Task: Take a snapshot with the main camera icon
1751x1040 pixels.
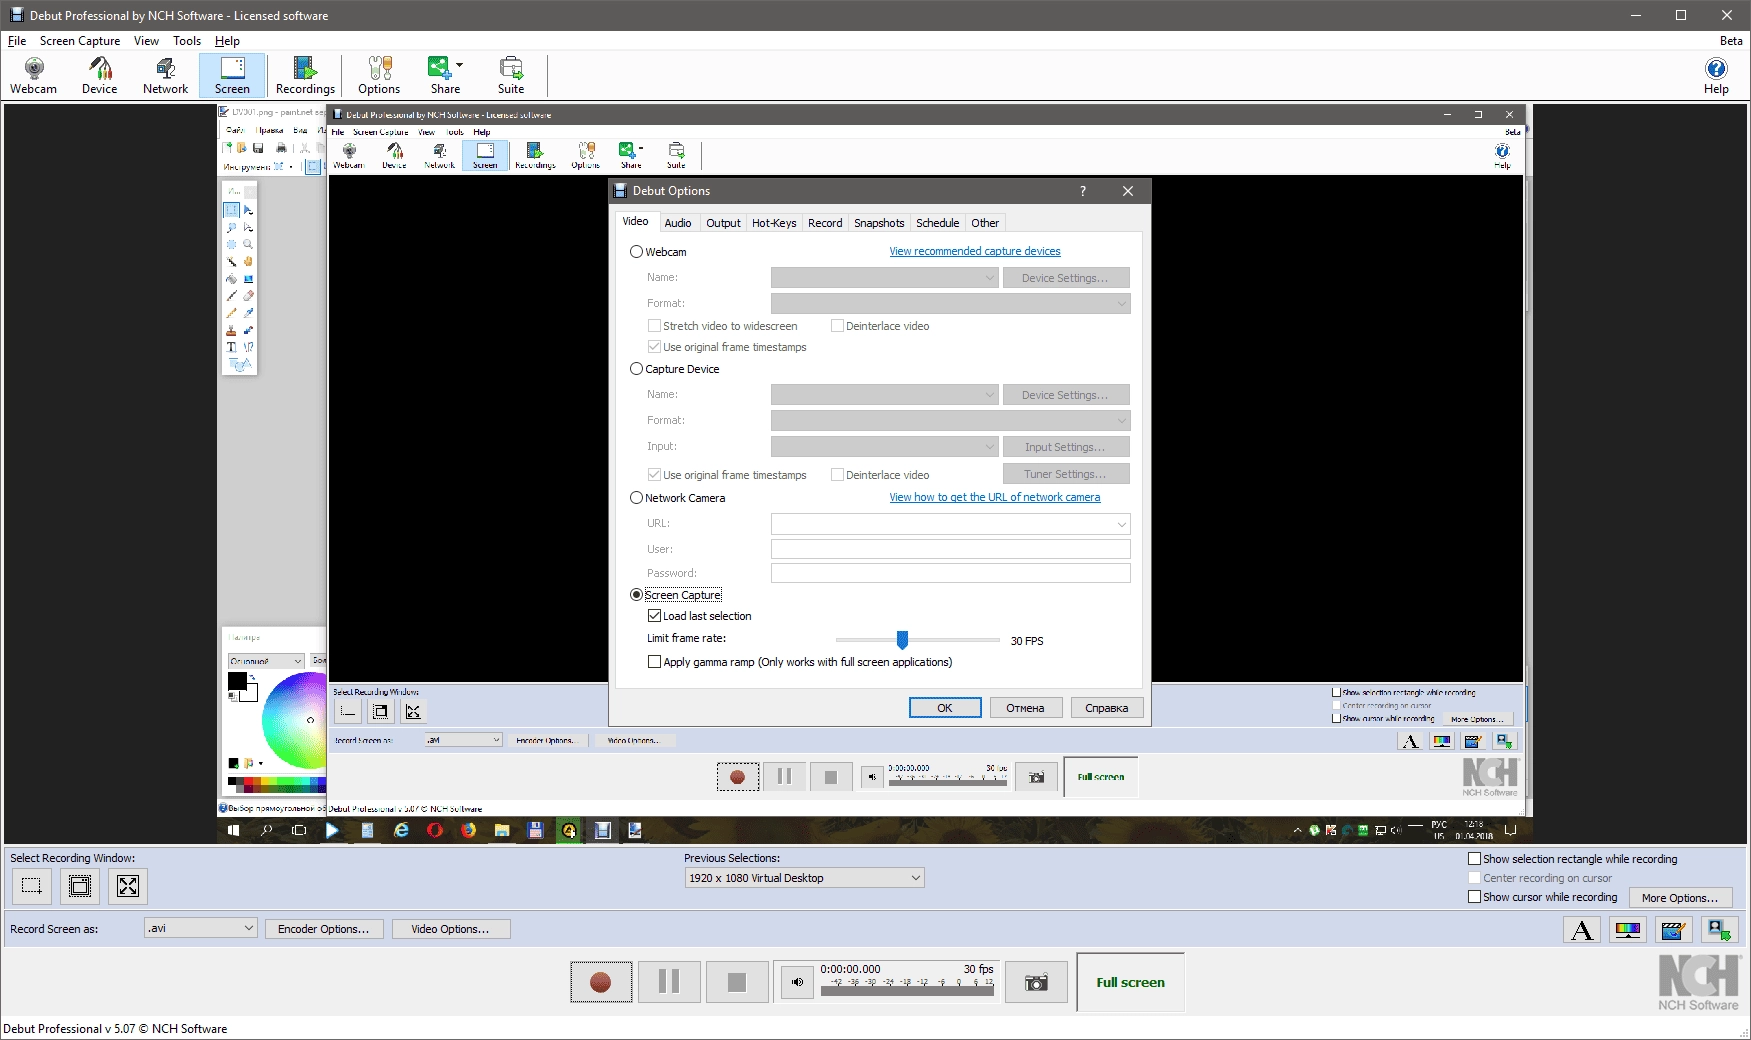Action: (1036, 982)
